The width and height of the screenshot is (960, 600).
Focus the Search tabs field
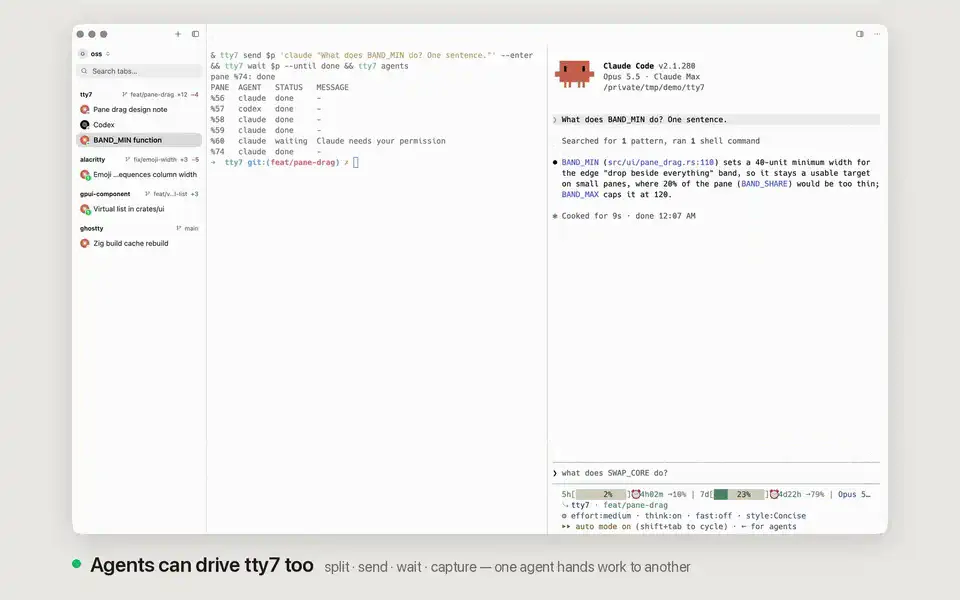point(139,71)
